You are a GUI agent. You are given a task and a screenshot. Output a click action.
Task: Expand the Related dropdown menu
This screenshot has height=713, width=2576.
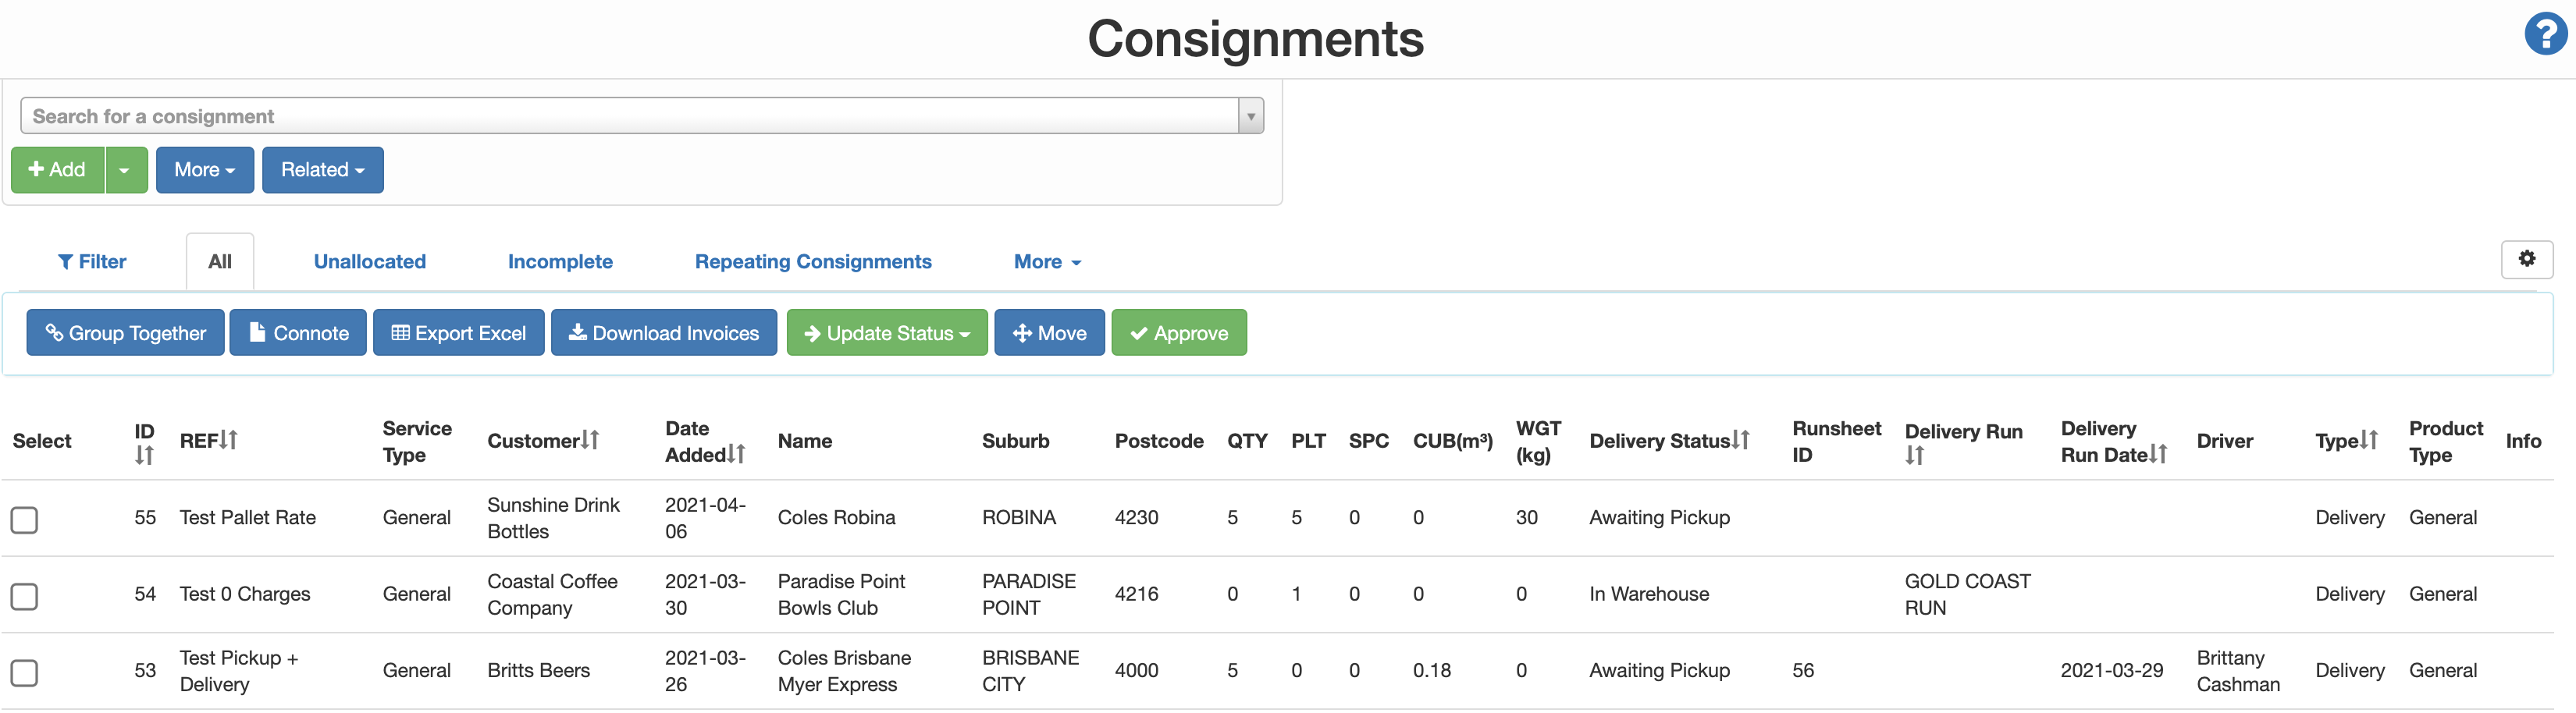click(x=322, y=170)
